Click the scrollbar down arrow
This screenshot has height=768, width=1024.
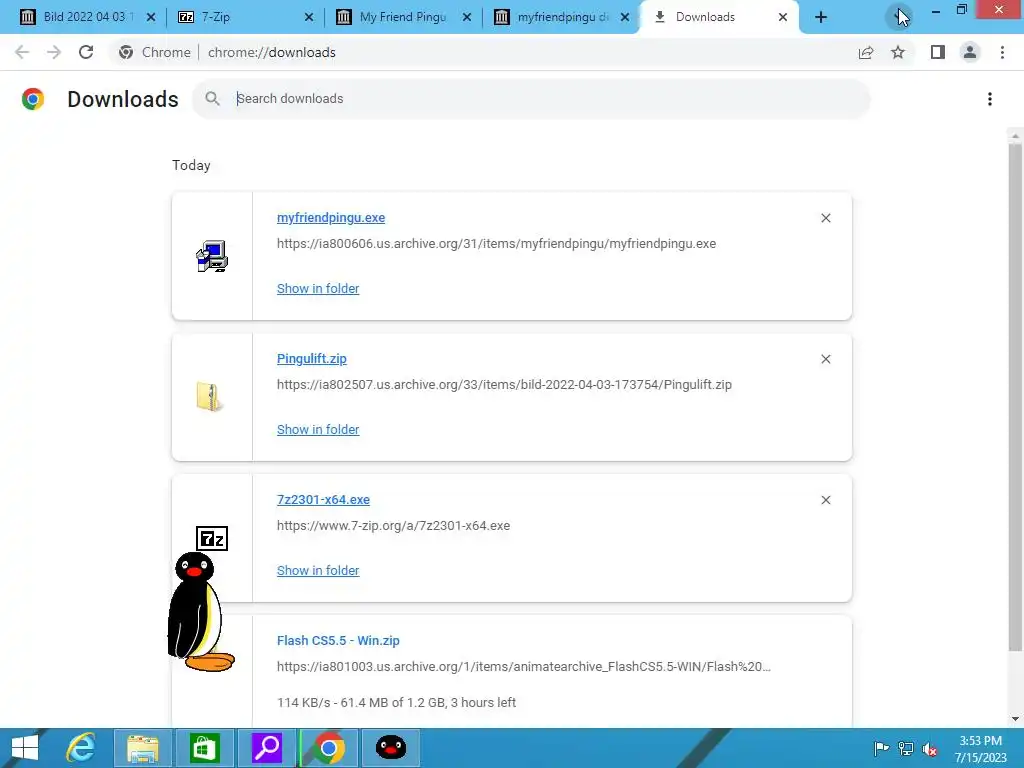click(1015, 719)
